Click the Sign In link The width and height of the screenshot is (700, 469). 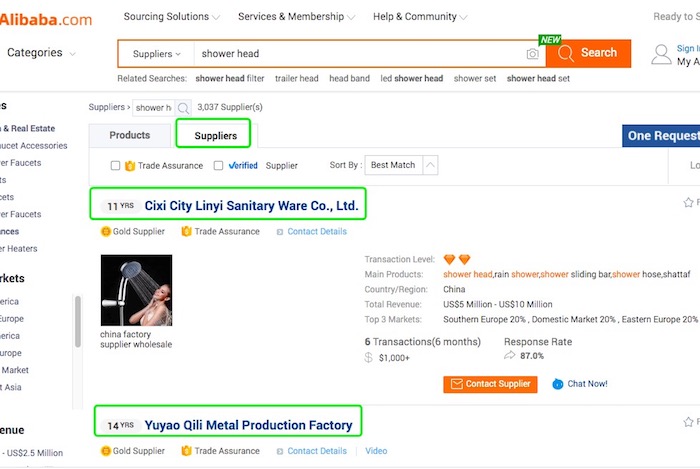click(x=688, y=49)
